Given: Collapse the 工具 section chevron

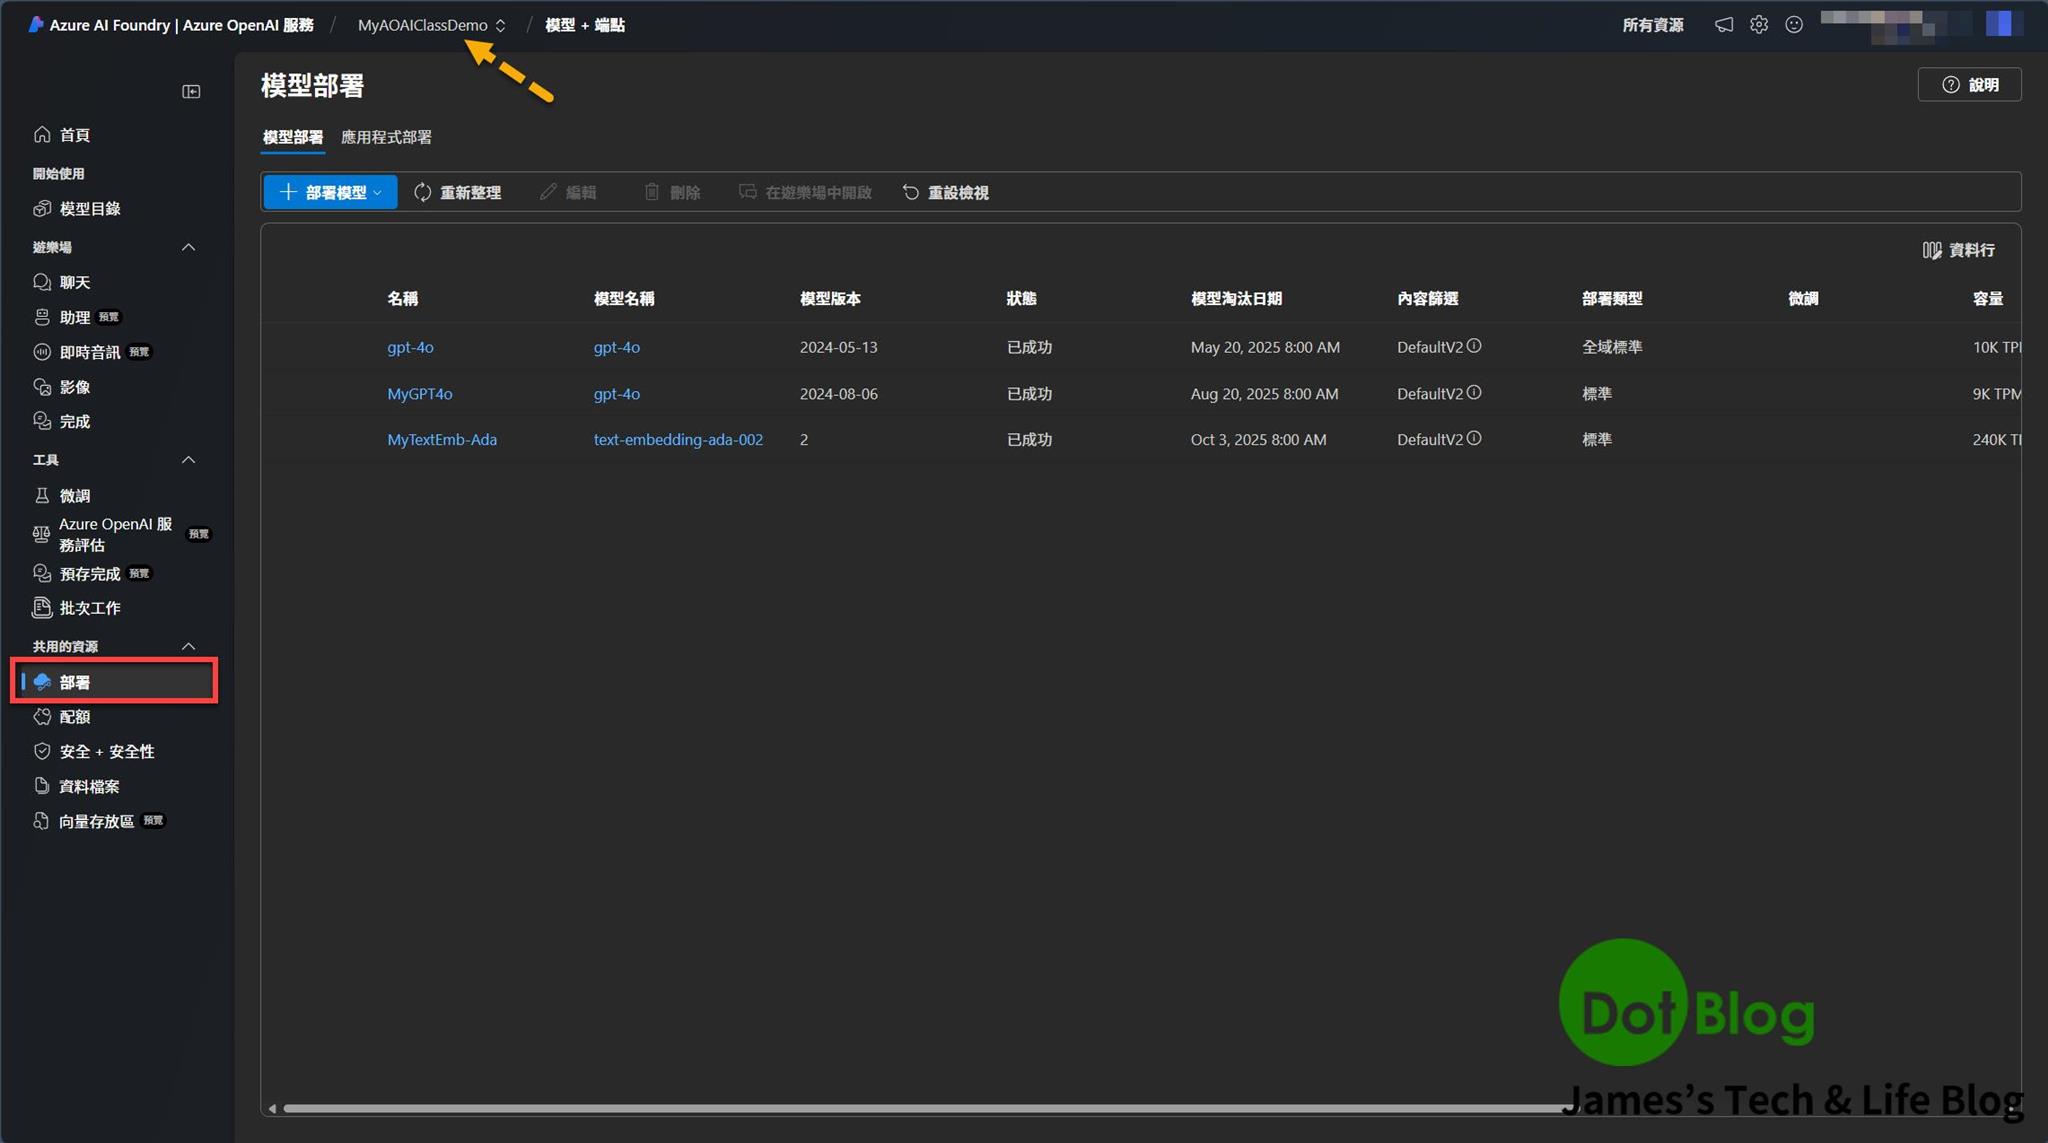Looking at the screenshot, I should (188, 460).
